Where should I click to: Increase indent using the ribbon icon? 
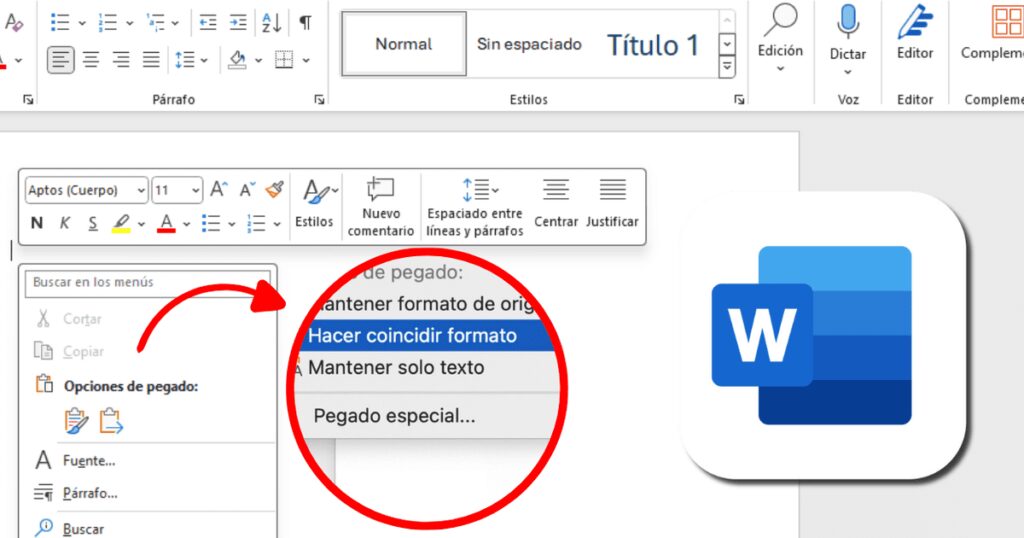(x=238, y=23)
